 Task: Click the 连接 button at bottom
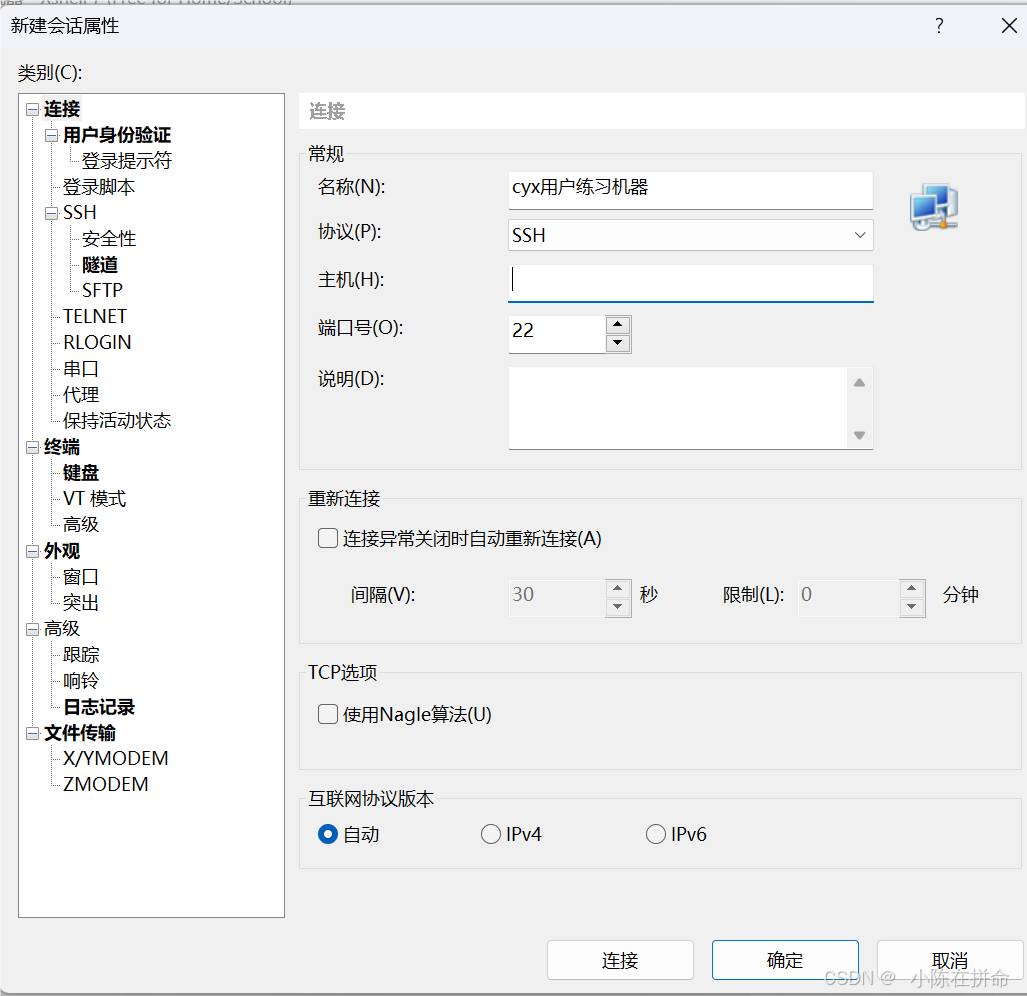[x=620, y=960]
